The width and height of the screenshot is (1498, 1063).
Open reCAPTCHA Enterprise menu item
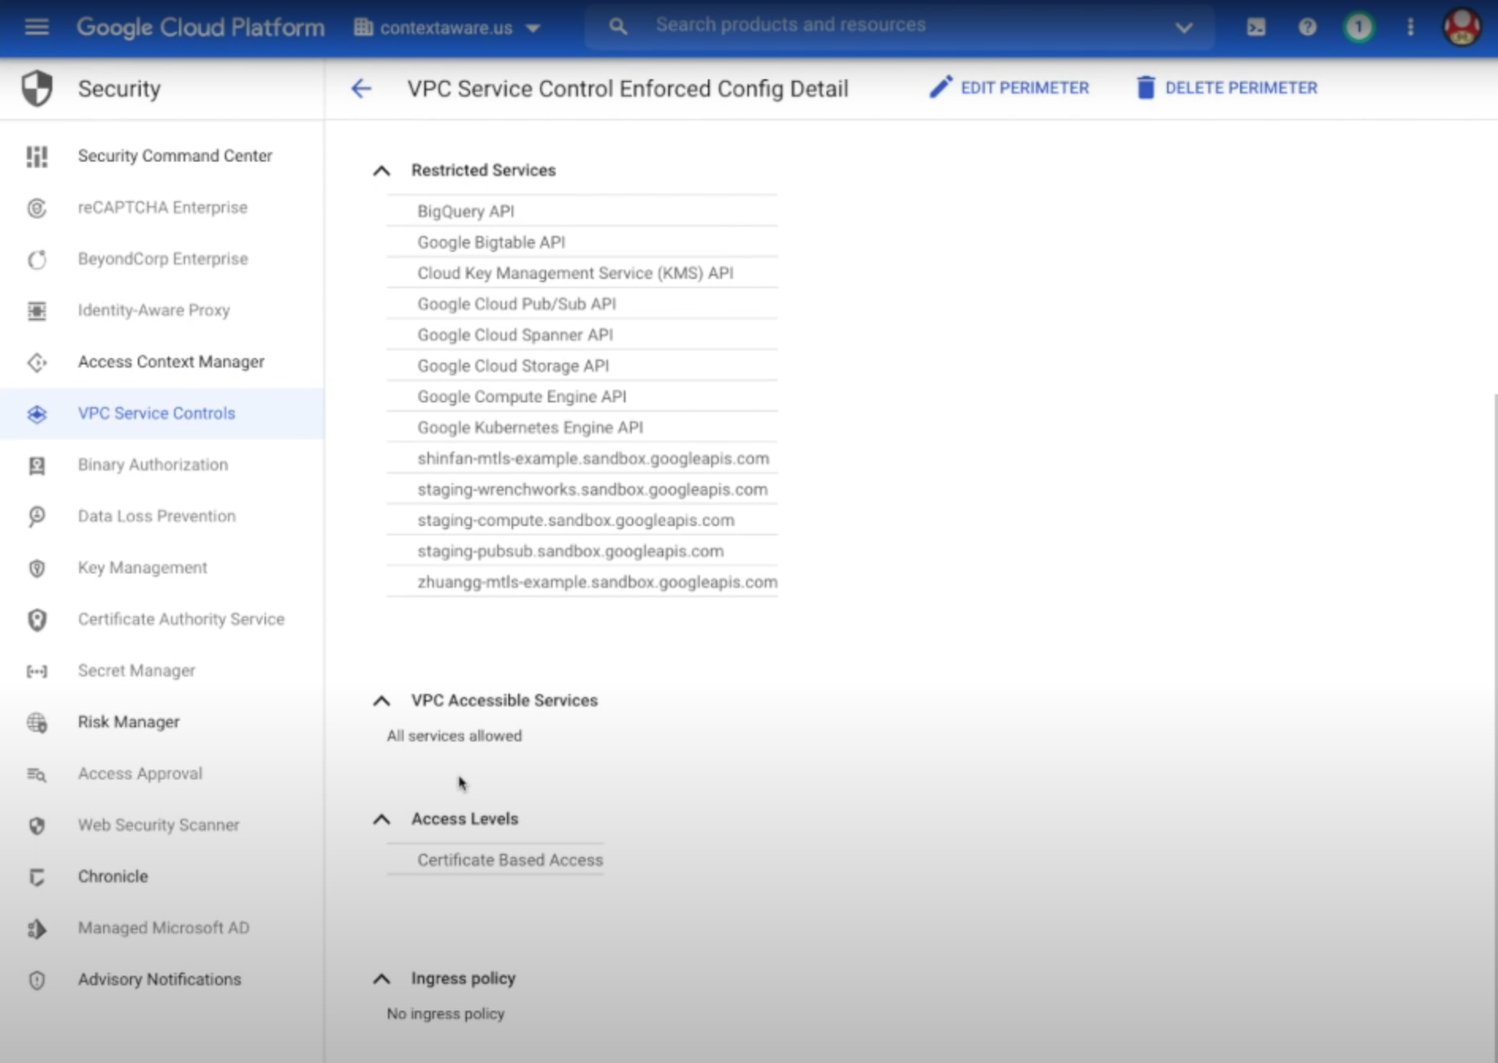coord(162,208)
